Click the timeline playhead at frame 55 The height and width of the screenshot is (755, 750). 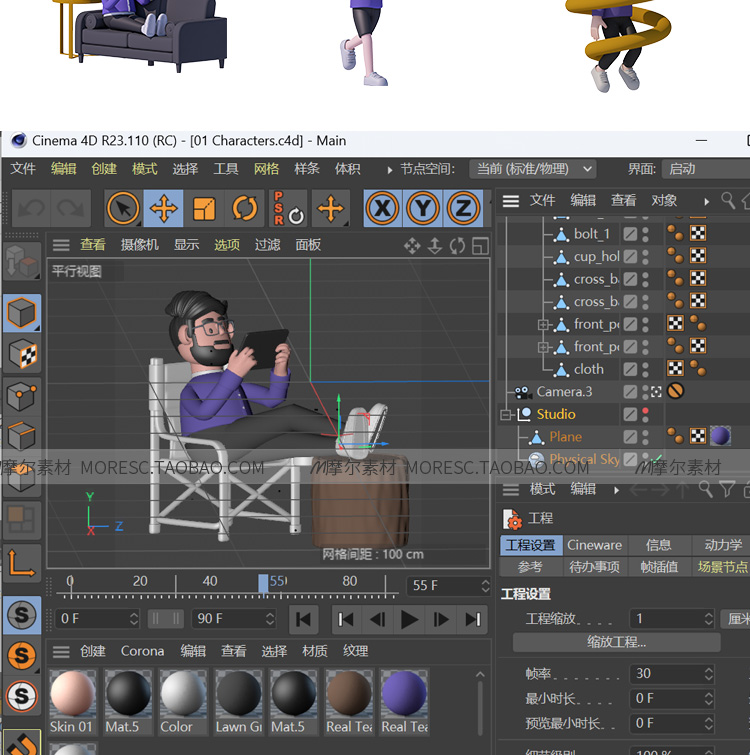[x=263, y=584]
